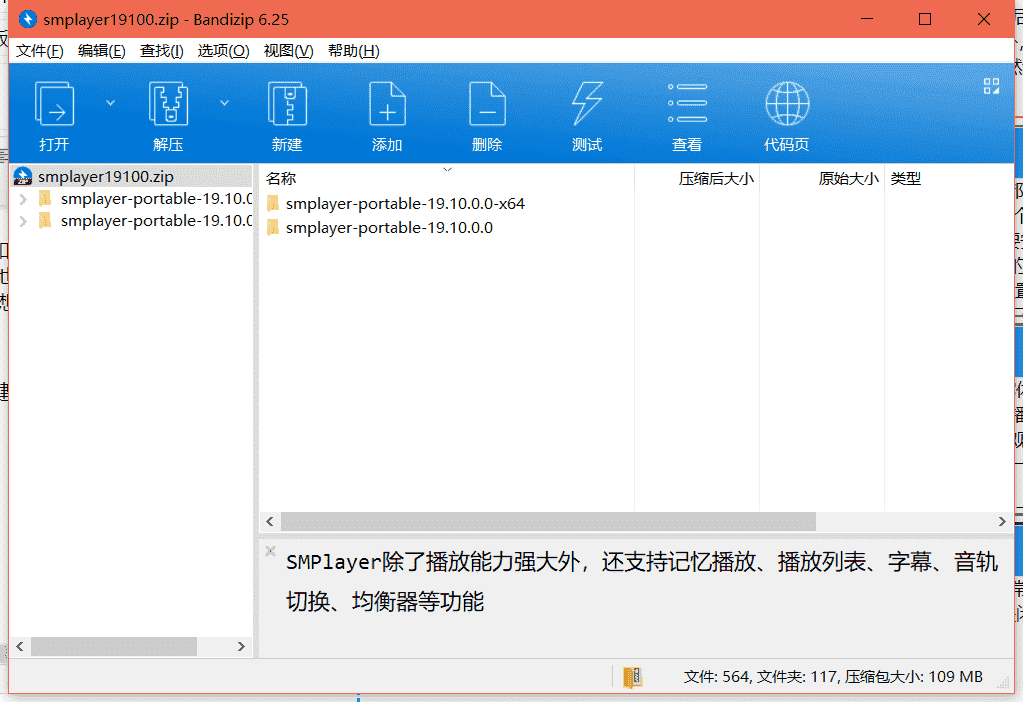Click the Delete (删除) file icon
Image resolution: width=1023 pixels, height=702 pixels.
[487, 104]
